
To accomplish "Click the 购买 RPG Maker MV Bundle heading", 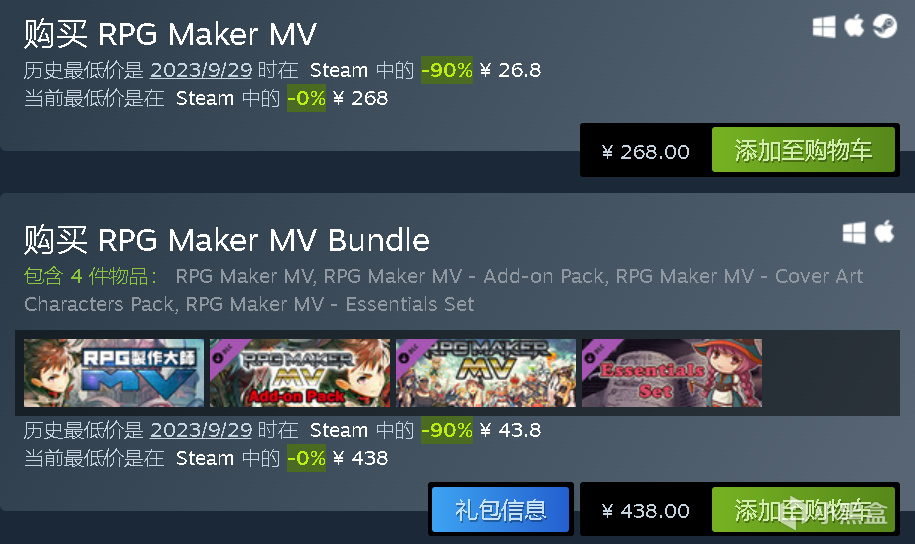I will coord(226,240).
